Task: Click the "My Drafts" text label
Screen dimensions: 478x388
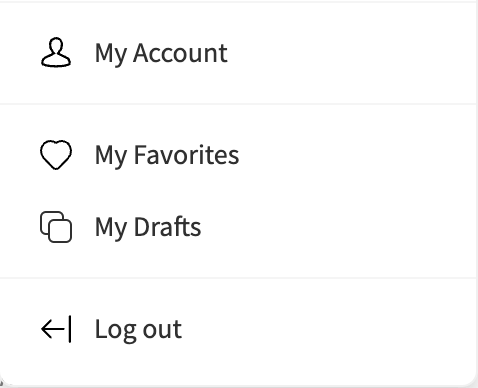Action: tap(148, 228)
